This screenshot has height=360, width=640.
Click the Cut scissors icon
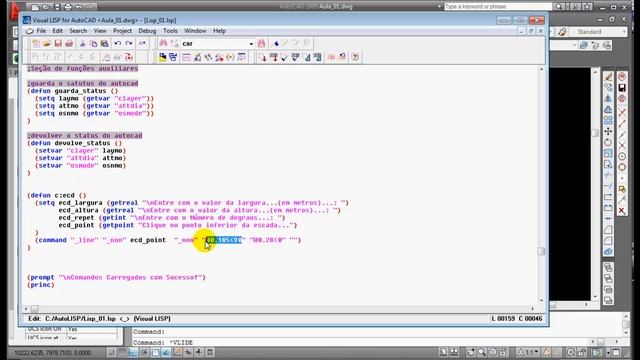82,43
